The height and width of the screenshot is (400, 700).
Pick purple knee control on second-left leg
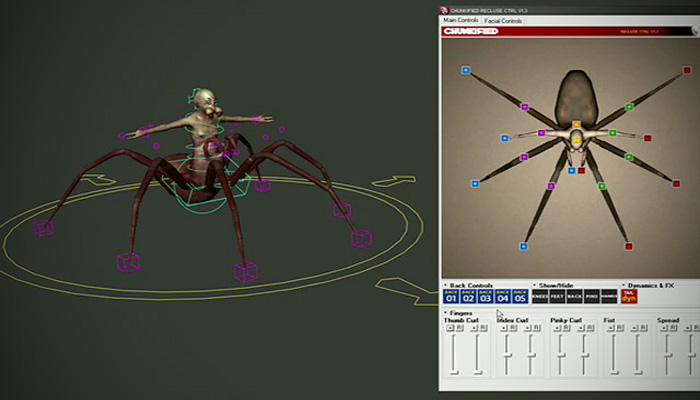click(524, 157)
